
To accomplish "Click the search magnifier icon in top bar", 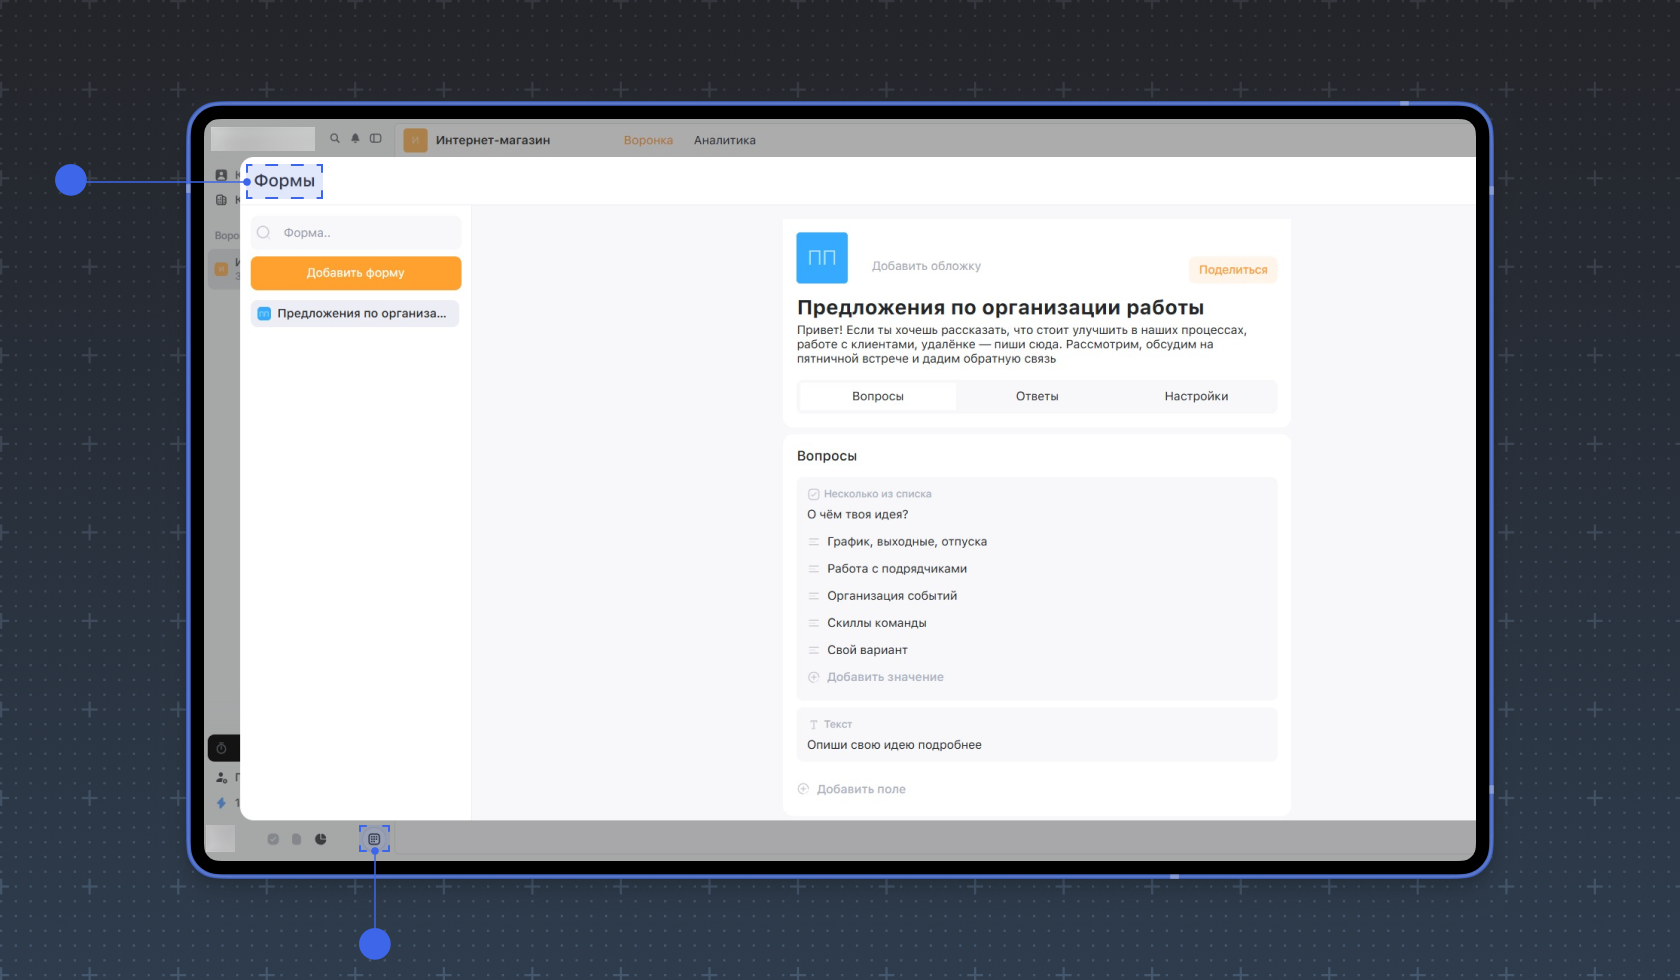I will point(335,139).
